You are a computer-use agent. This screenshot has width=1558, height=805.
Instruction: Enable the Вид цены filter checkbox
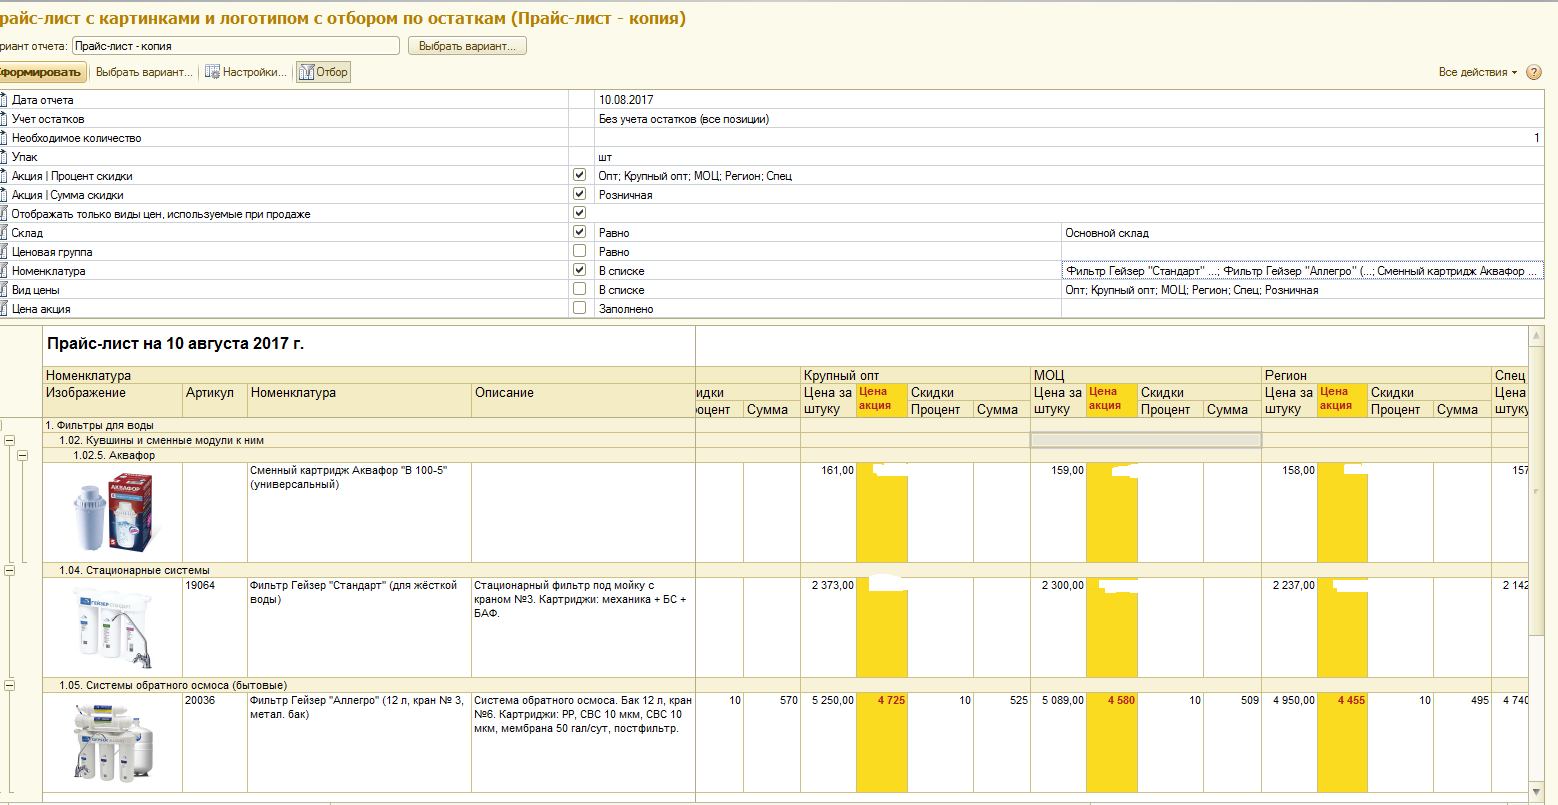pos(579,289)
